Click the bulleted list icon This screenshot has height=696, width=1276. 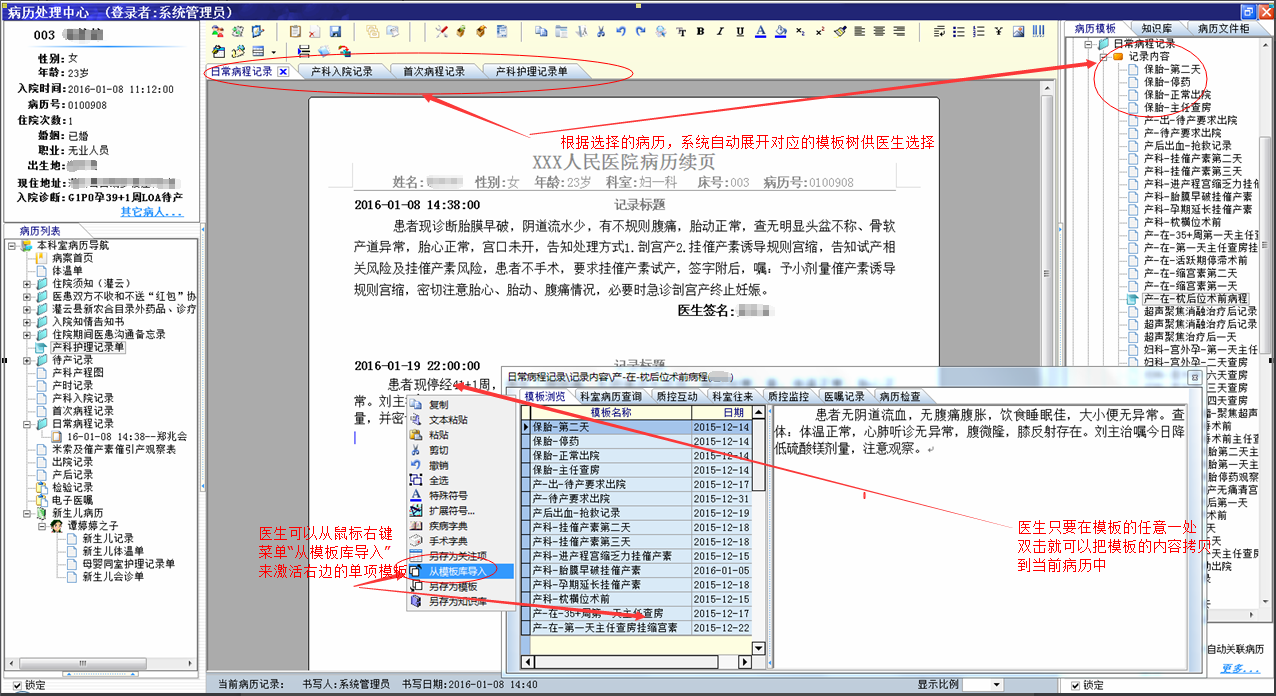959,31
